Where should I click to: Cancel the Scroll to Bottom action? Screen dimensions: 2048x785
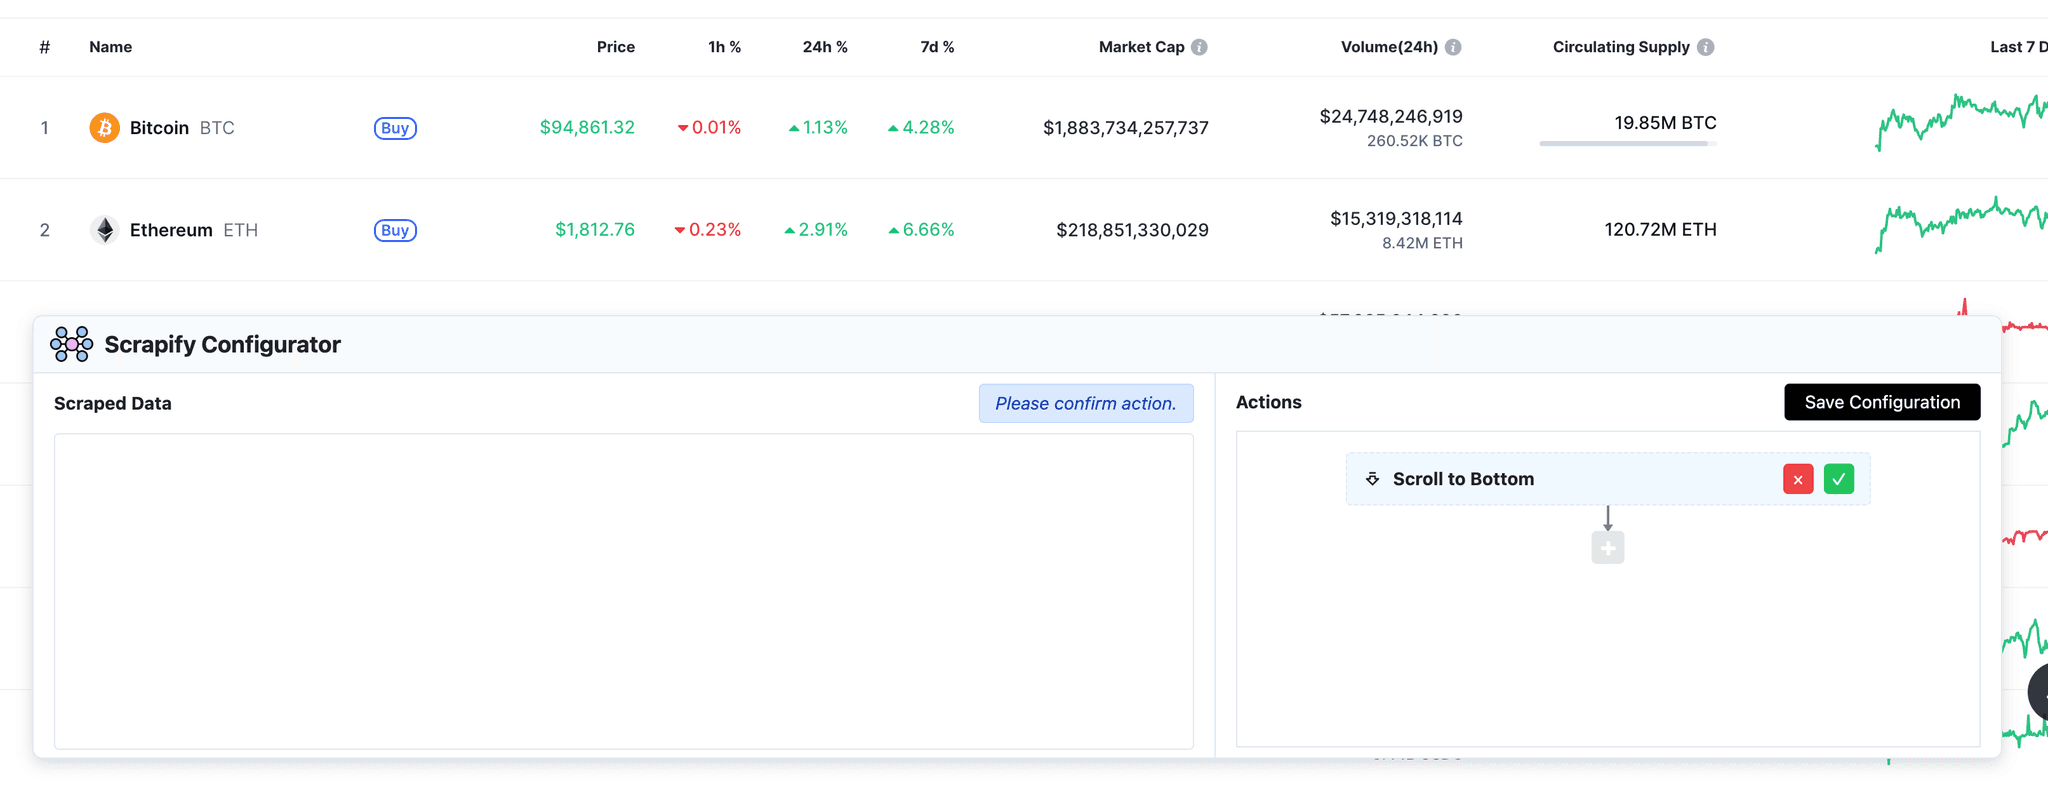click(x=1798, y=479)
